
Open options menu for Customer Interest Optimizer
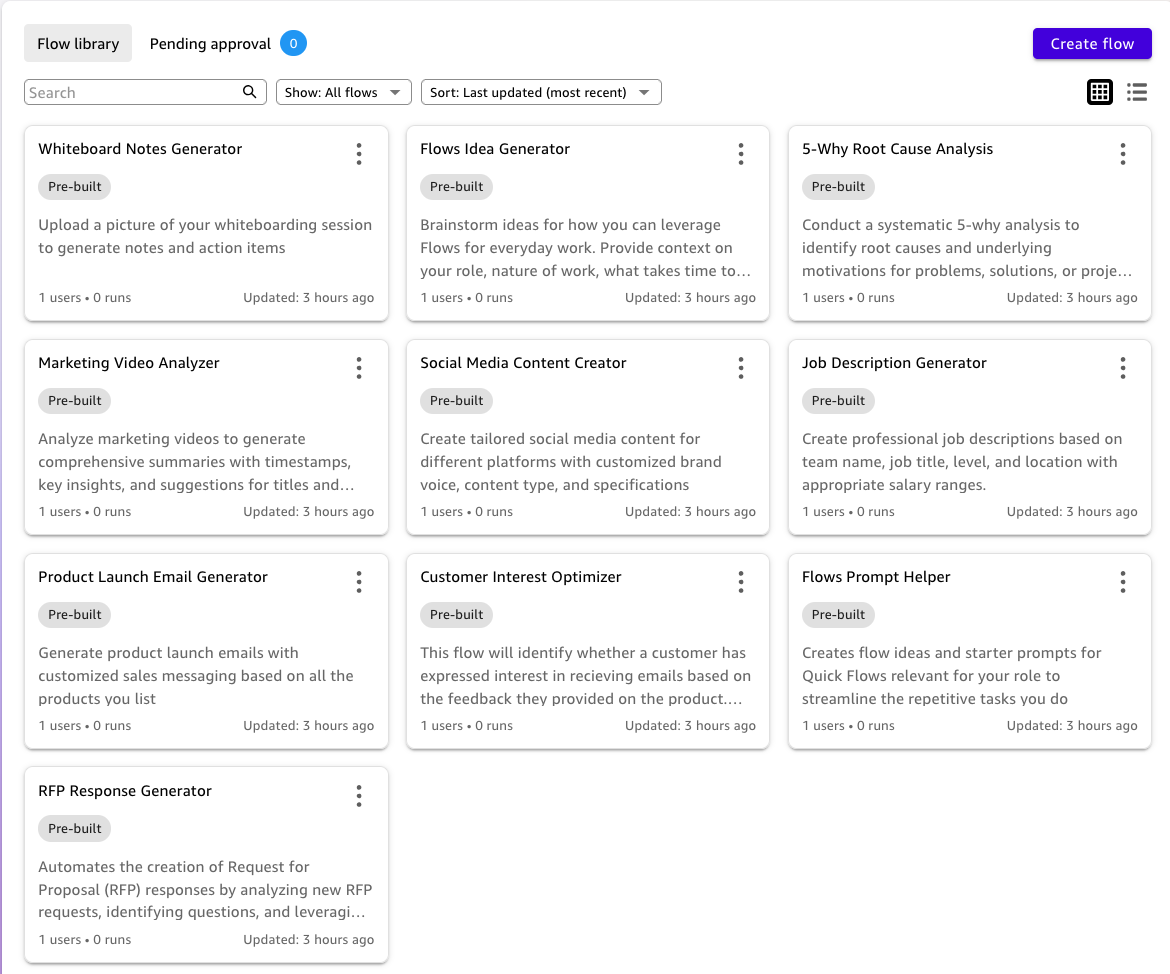(741, 582)
